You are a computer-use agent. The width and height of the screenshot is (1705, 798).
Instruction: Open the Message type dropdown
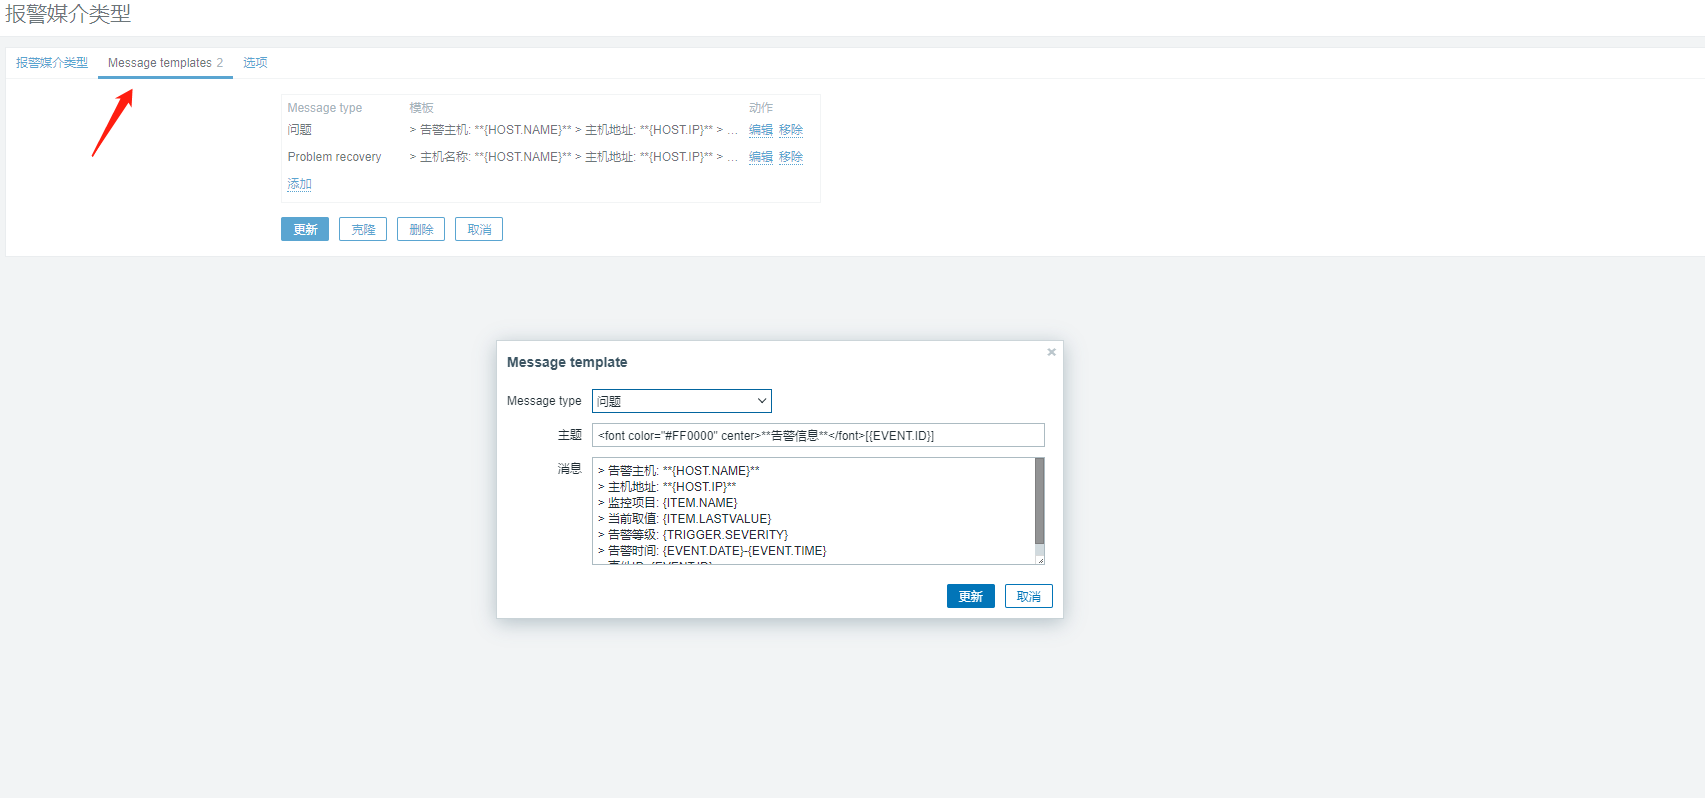coord(681,401)
